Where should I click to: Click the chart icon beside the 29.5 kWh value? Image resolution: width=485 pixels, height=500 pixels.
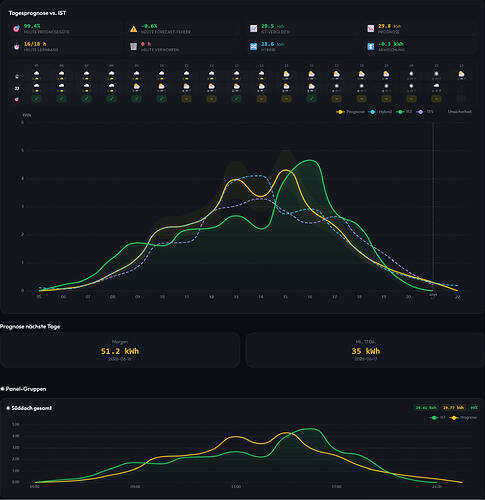click(x=254, y=29)
